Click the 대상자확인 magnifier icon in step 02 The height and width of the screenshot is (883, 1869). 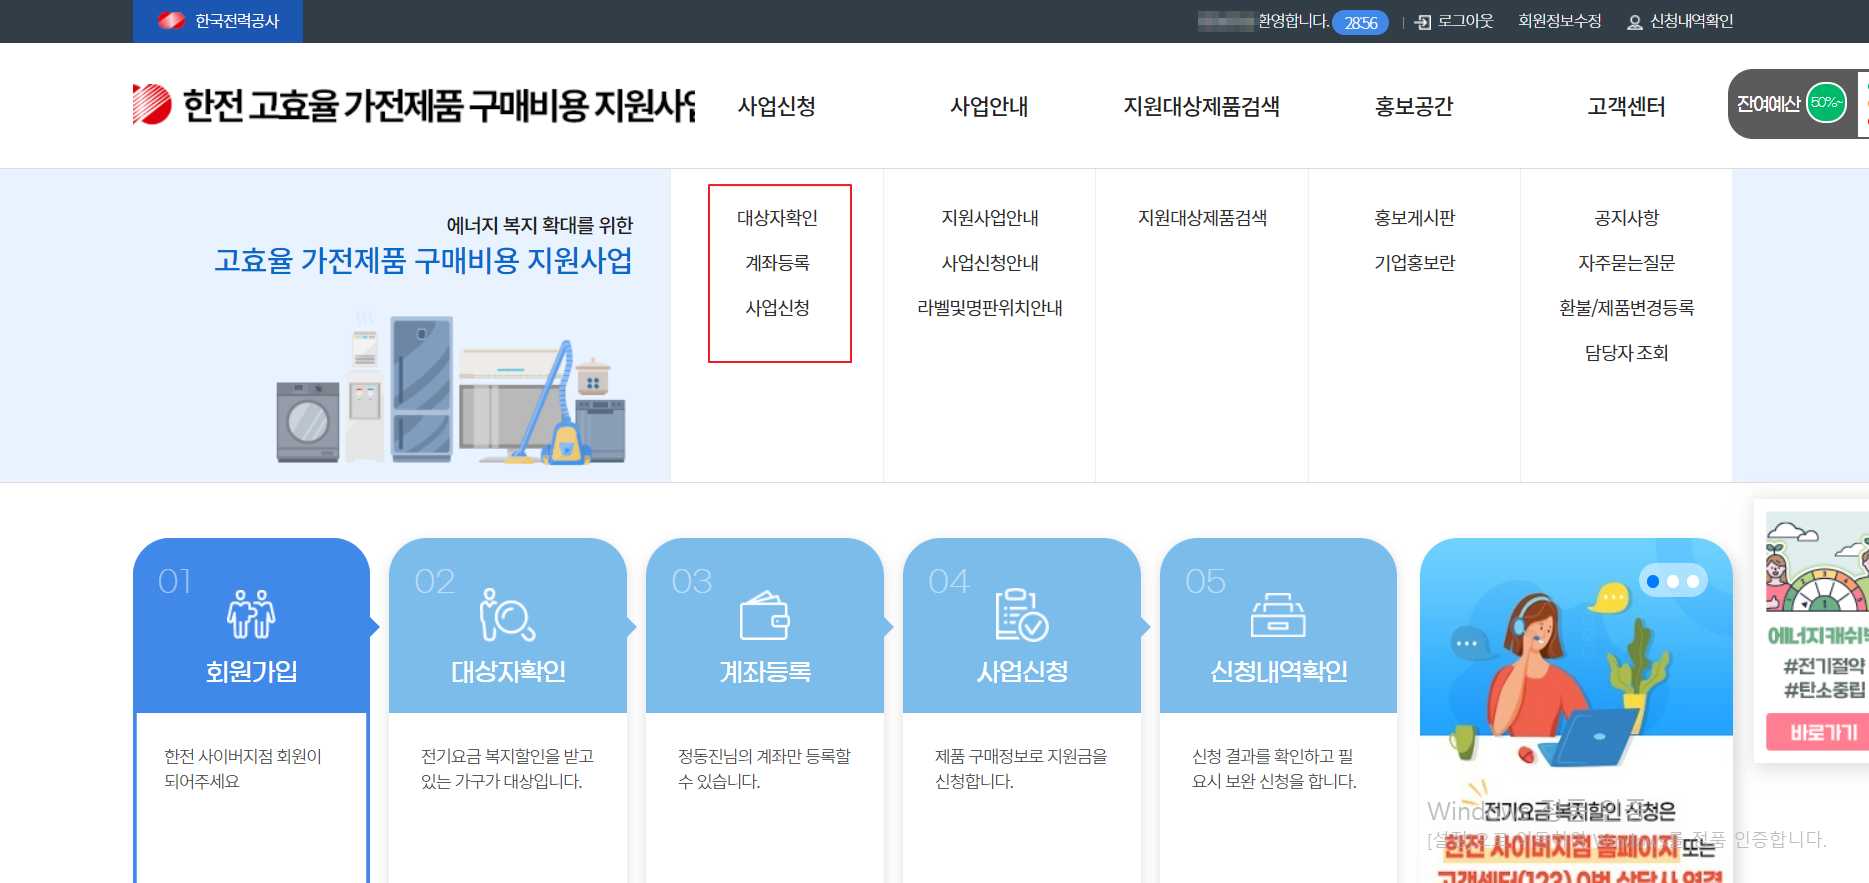pos(507,614)
